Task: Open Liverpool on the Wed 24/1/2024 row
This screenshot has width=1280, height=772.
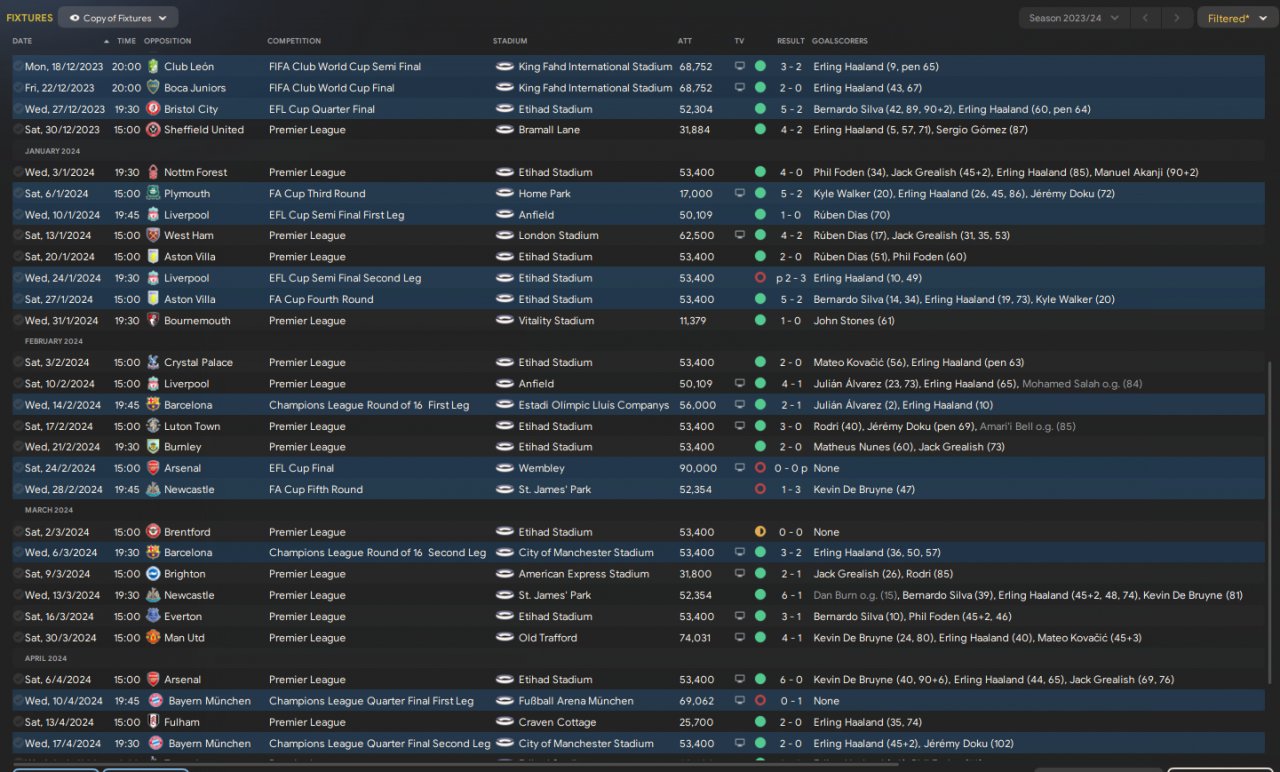Action: pyautogui.click(x=187, y=278)
